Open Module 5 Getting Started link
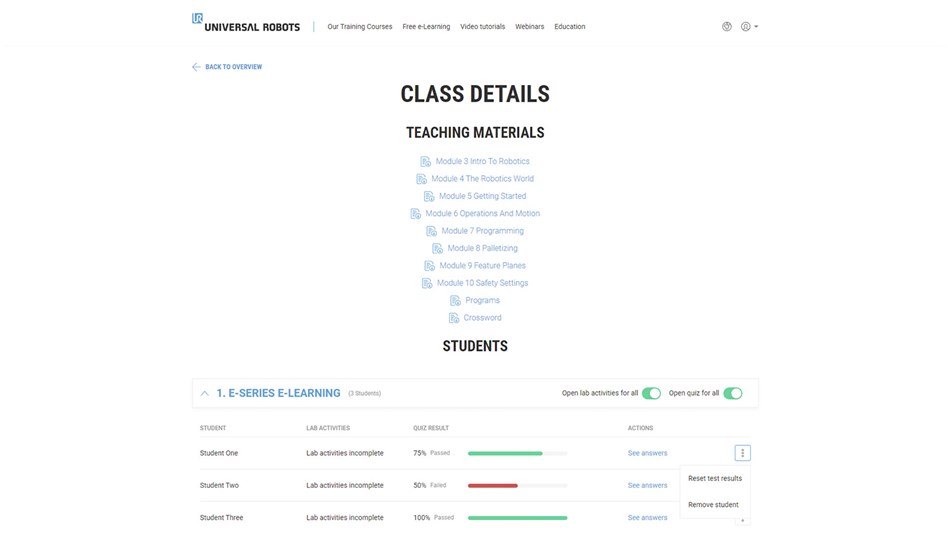Screen dimensions: 950x534 point(482,196)
